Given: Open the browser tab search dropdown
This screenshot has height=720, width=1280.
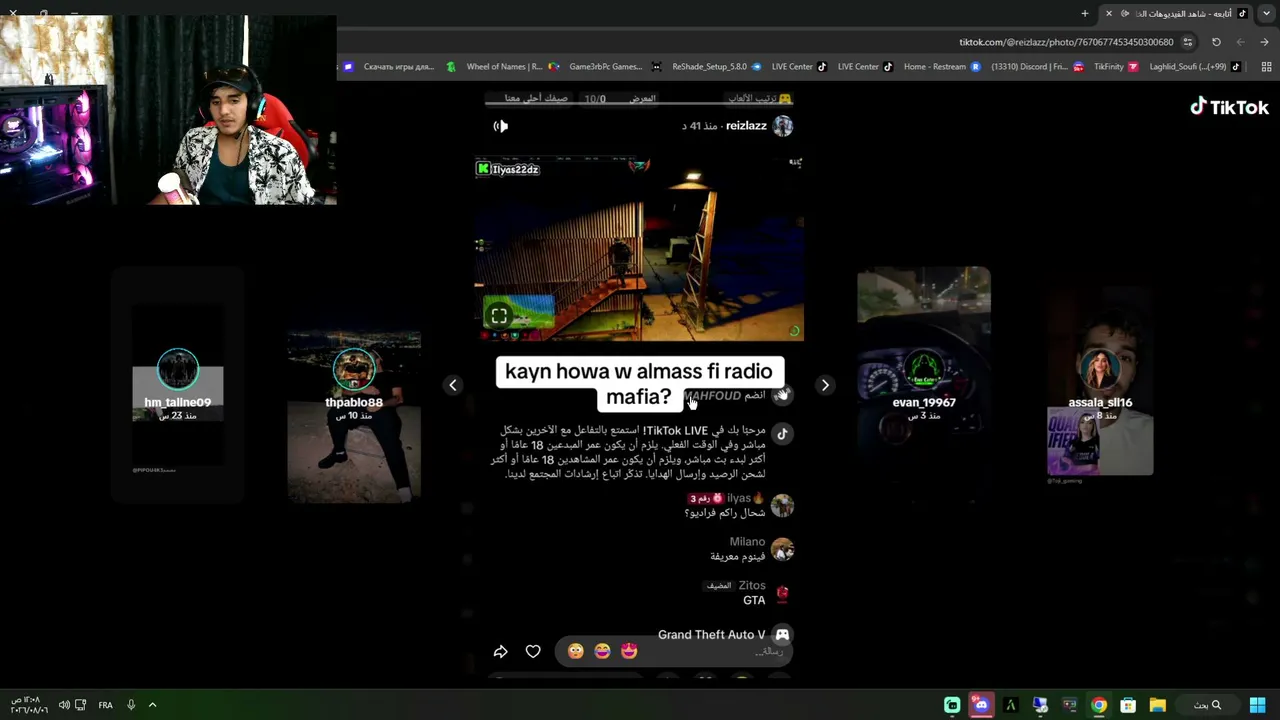Looking at the screenshot, I should 1266,13.
